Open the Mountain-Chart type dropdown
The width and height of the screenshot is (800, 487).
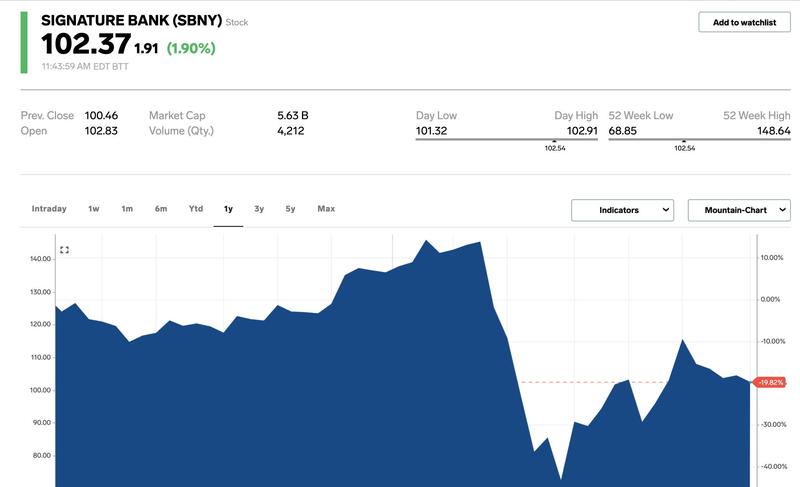(739, 210)
